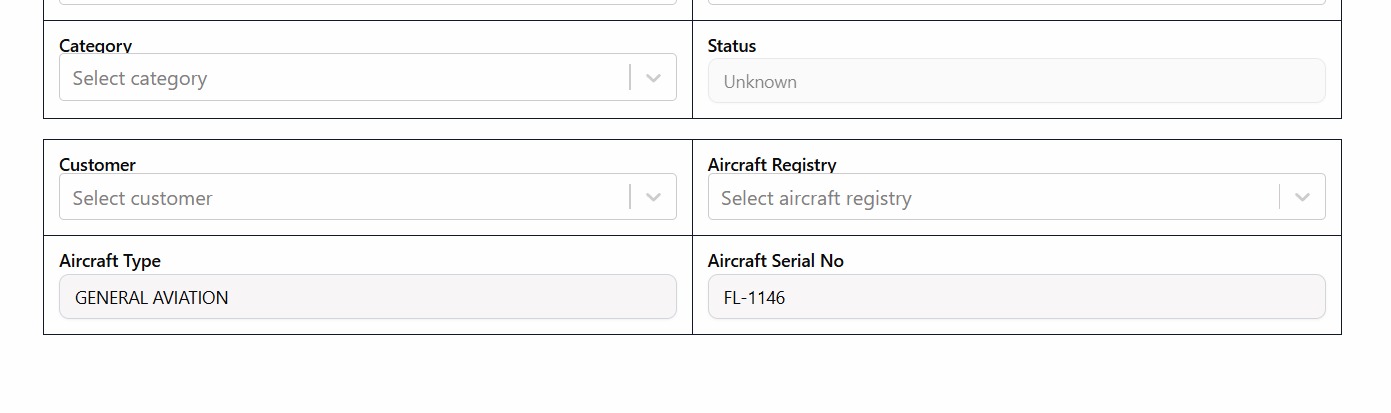Select the Aircraft Serial No field FL-1146
Image resolution: width=1391 pixels, height=413 pixels.
coord(1016,297)
